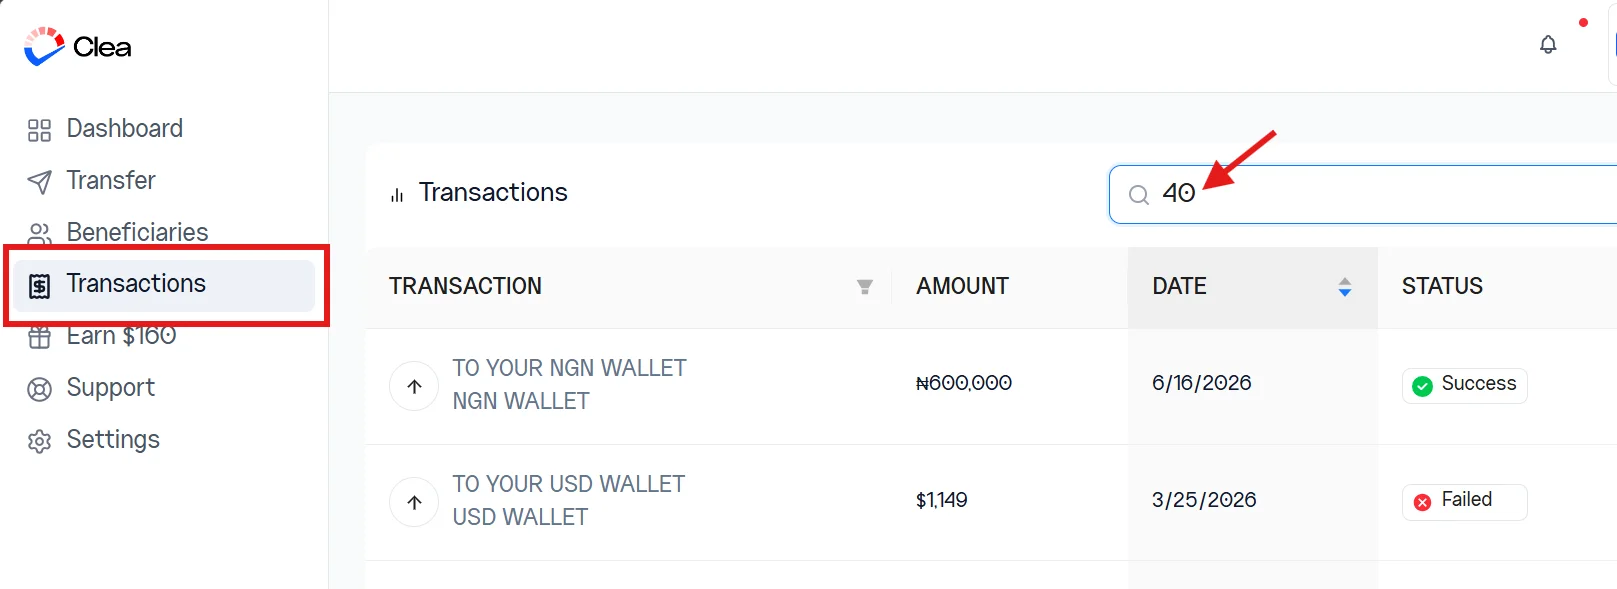Open the Transaction column filter funnel

pos(865,287)
